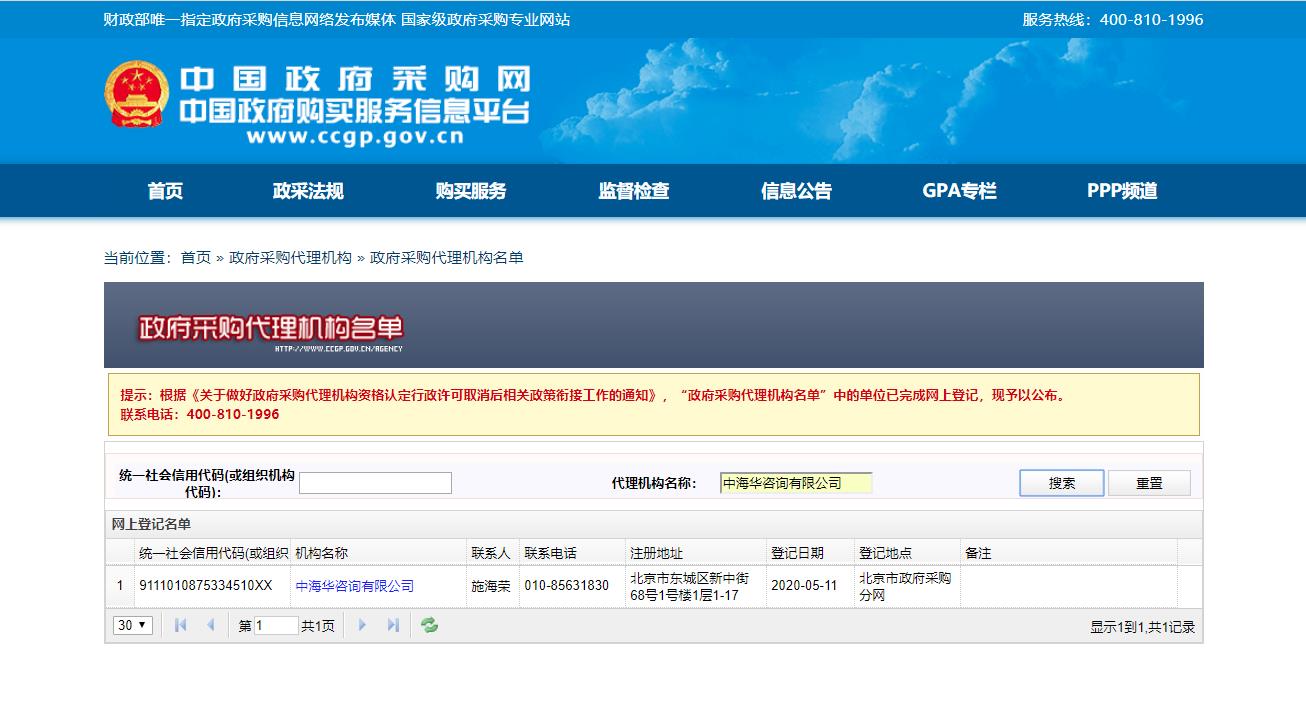This screenshot has width=1306, height=702.
Task: Open the 首页 navigation menu item
Action: coord(165,191)
